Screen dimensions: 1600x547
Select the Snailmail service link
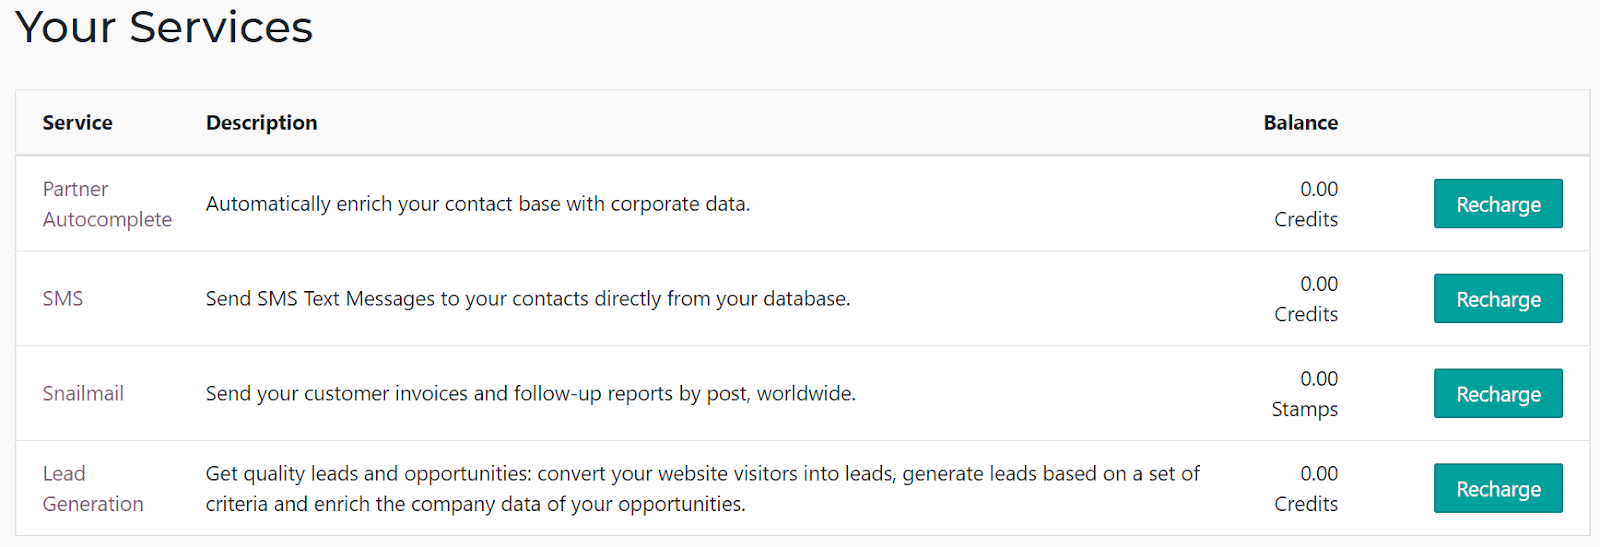point(83,394)
